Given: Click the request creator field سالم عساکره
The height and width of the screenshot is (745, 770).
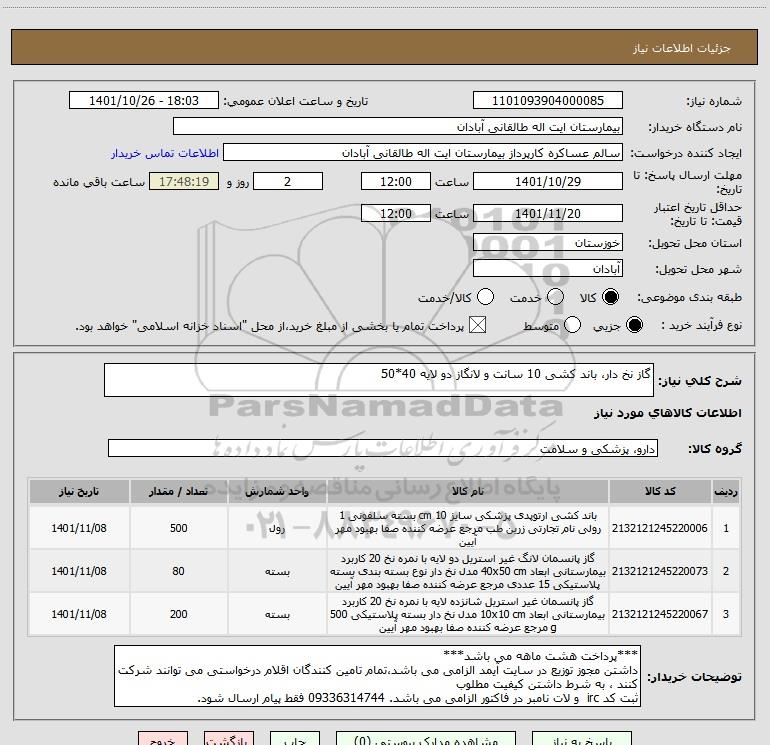Looking at the screenshot, I should coord(423,153).
